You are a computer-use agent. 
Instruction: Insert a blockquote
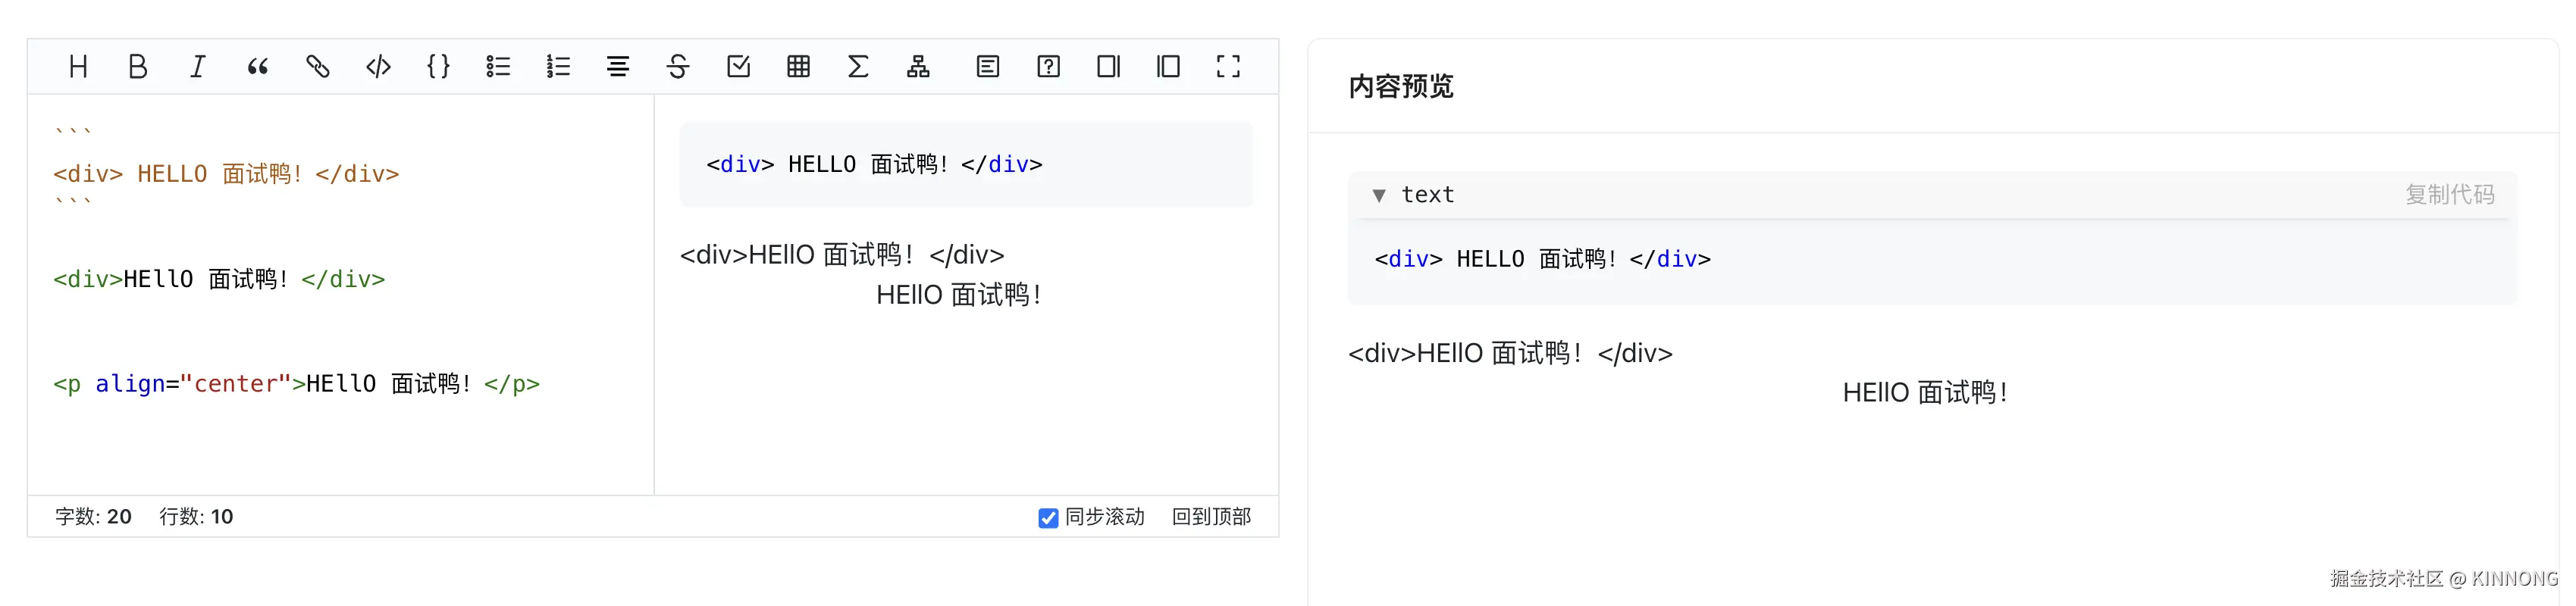(x=258, y=67)
